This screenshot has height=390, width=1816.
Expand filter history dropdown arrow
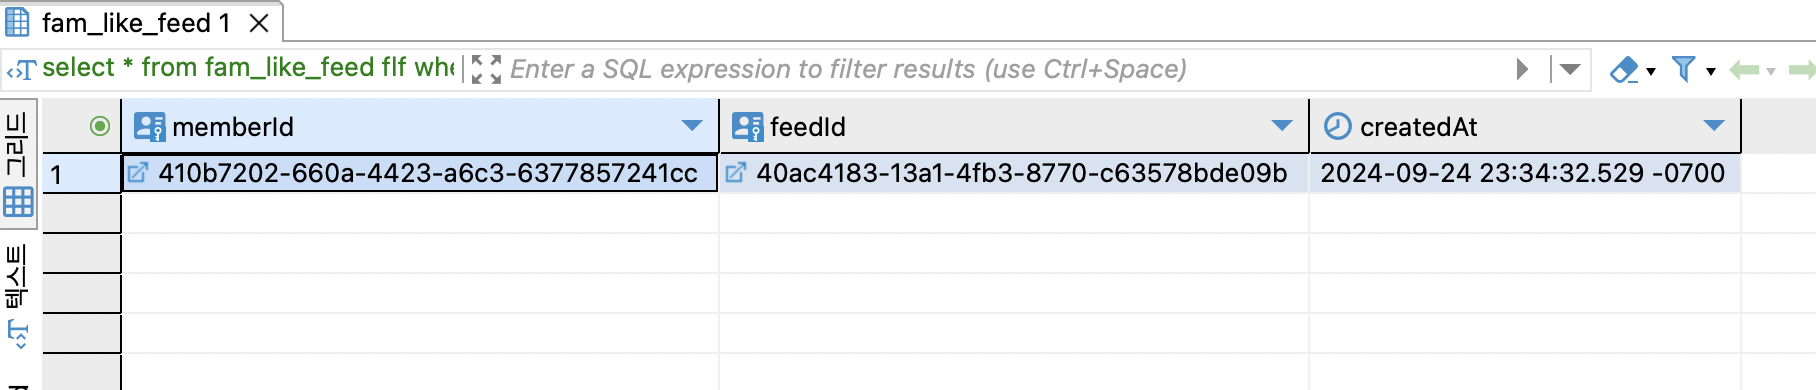pos(1570,69)
